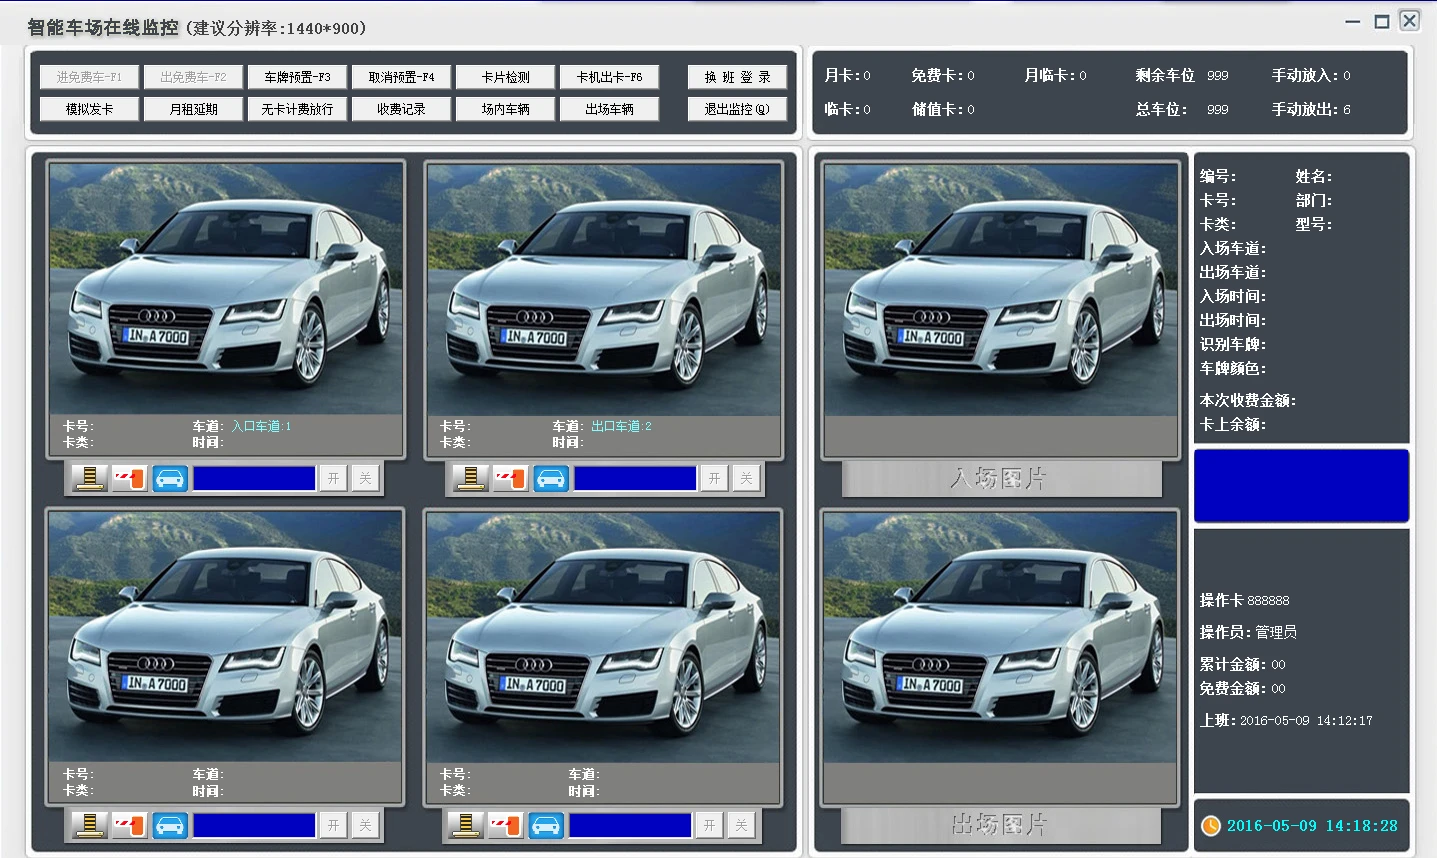The width and height of the screenshot is (1437, 858).
Task: Click the blue display field for 入口车道:1
Action: pos(254,478)
